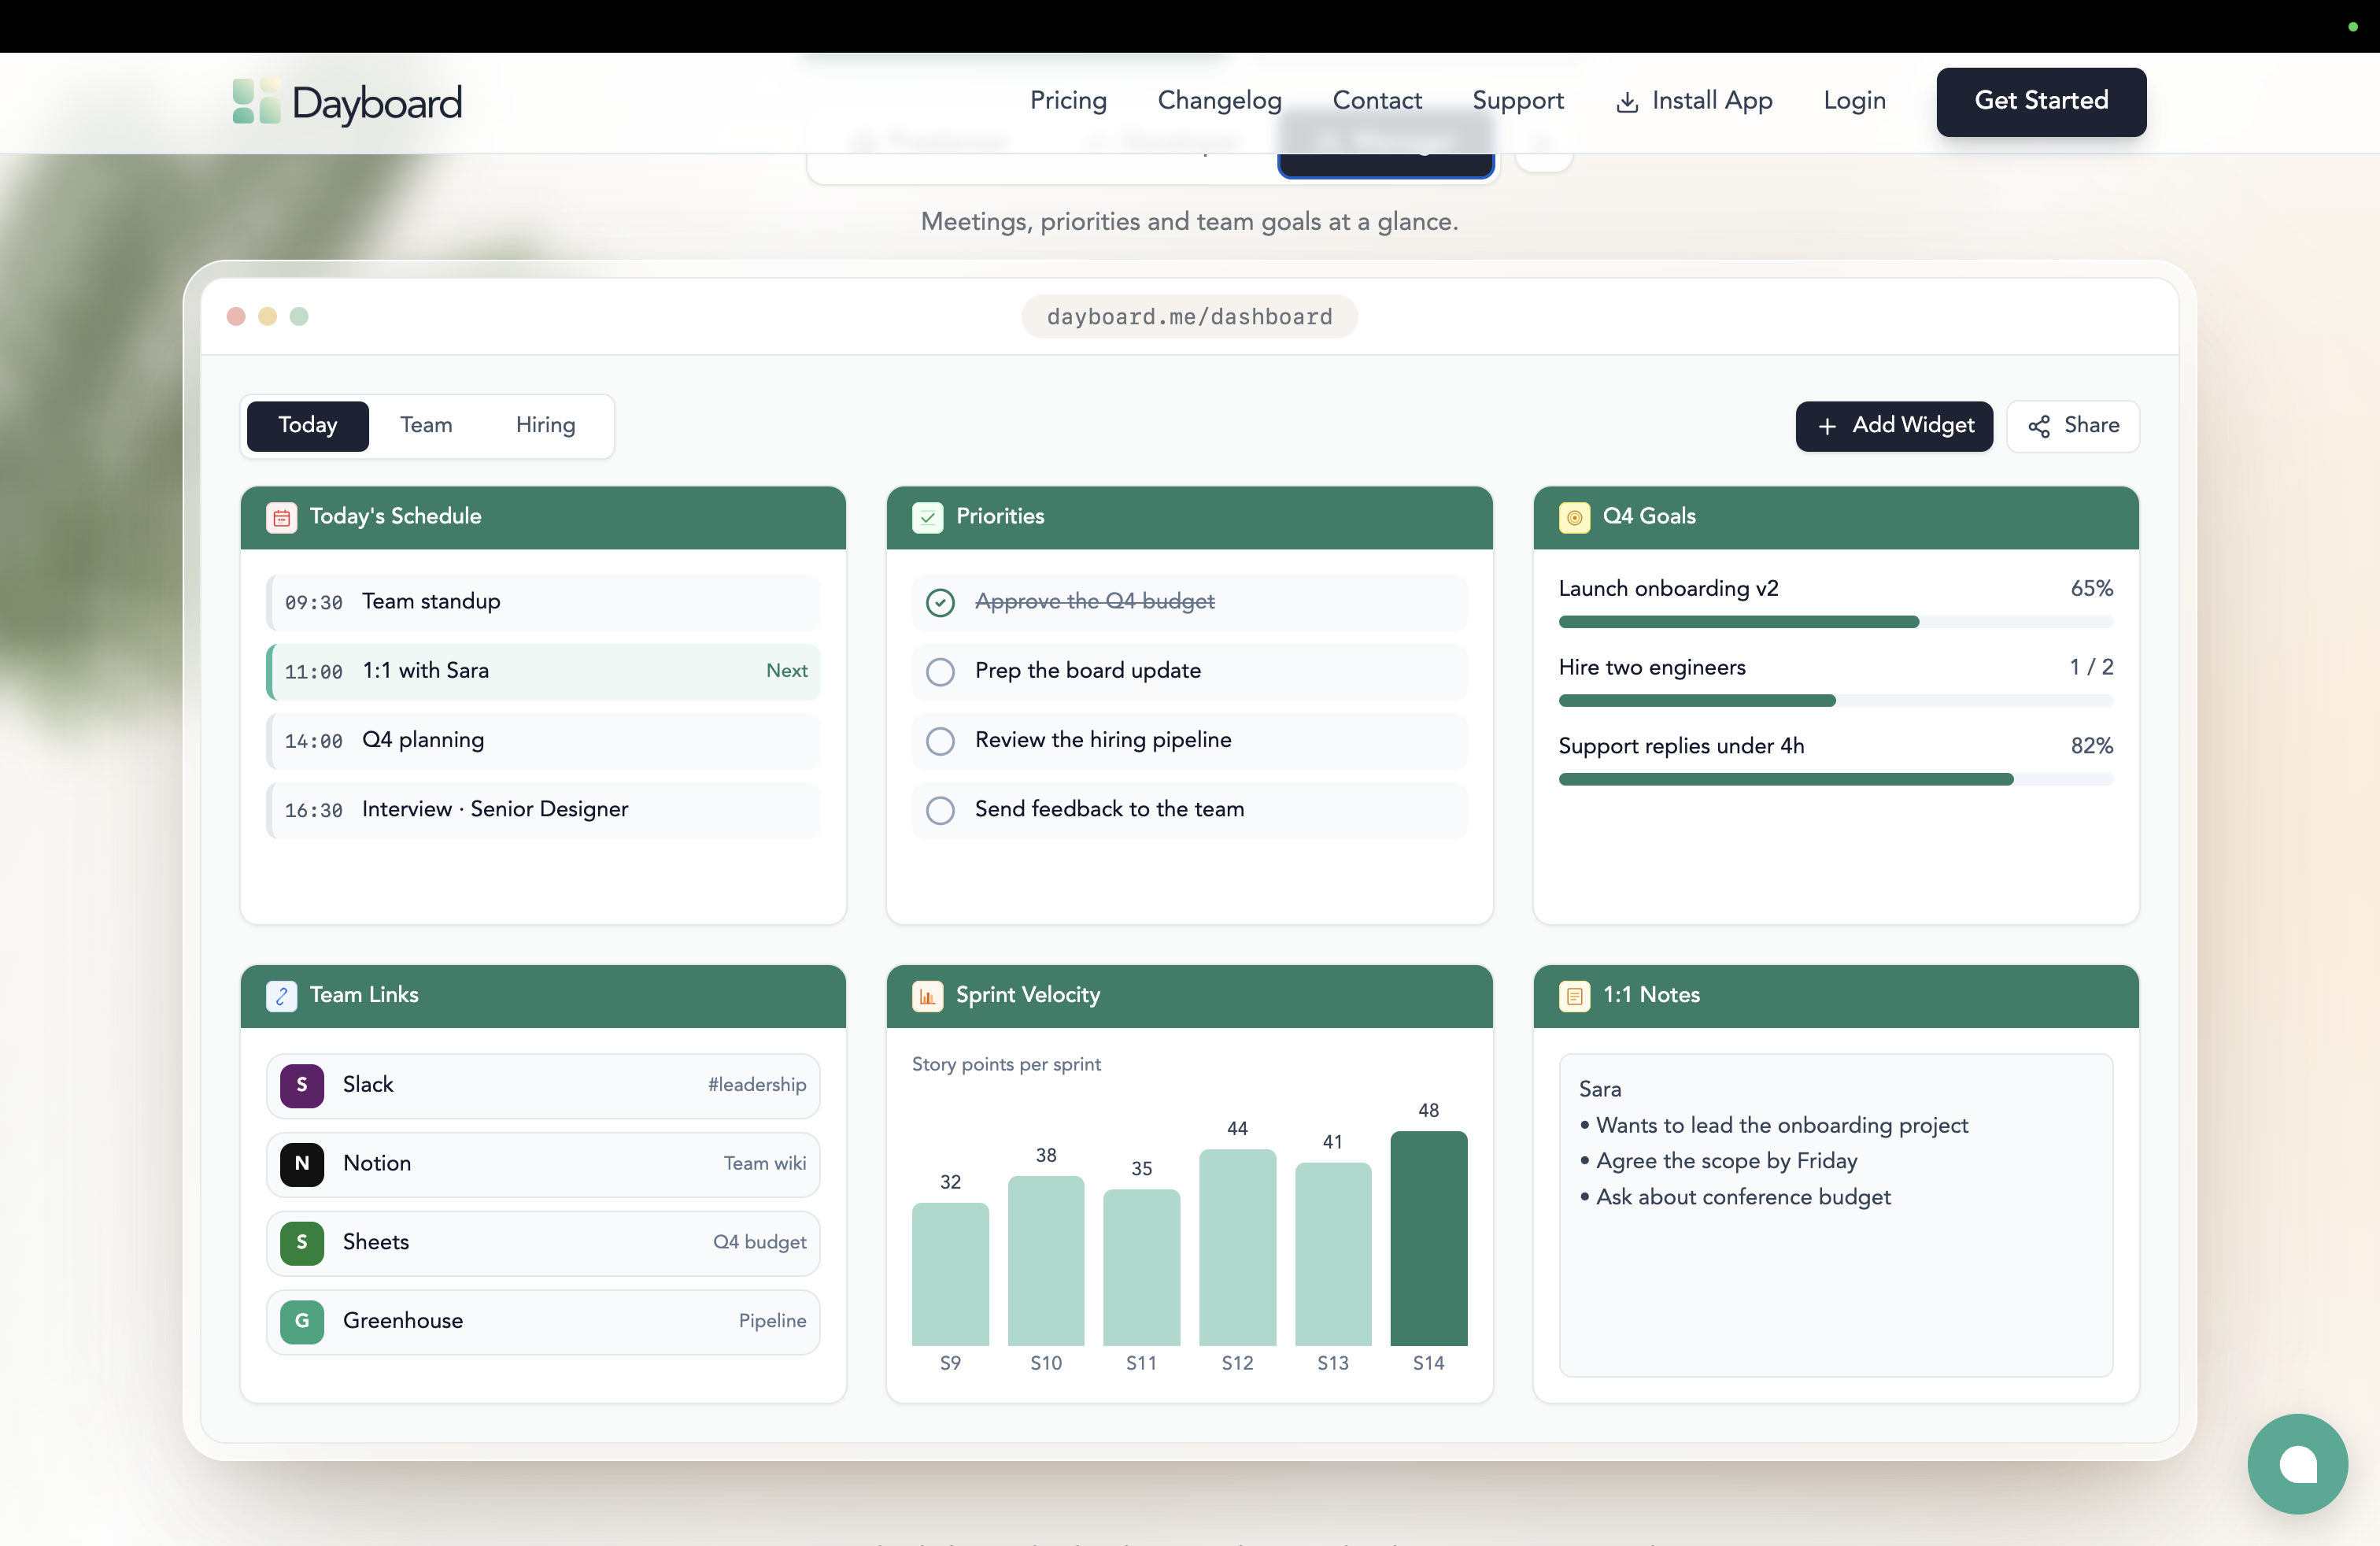Screen dimensions: 2380x1546
Task: Click the Login link
Action: [x=1854, y=101]
